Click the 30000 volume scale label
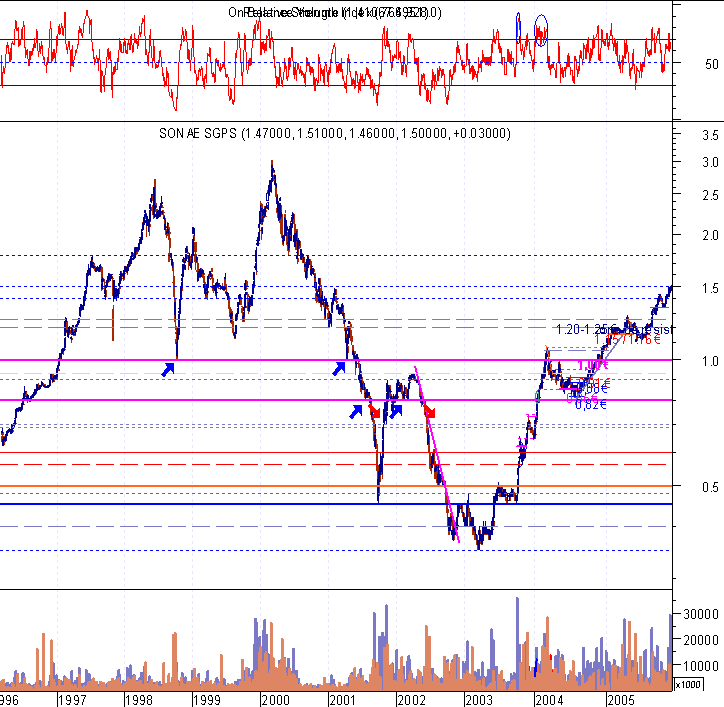This screenshot has width=724, height=707. [x=701, y=614]
